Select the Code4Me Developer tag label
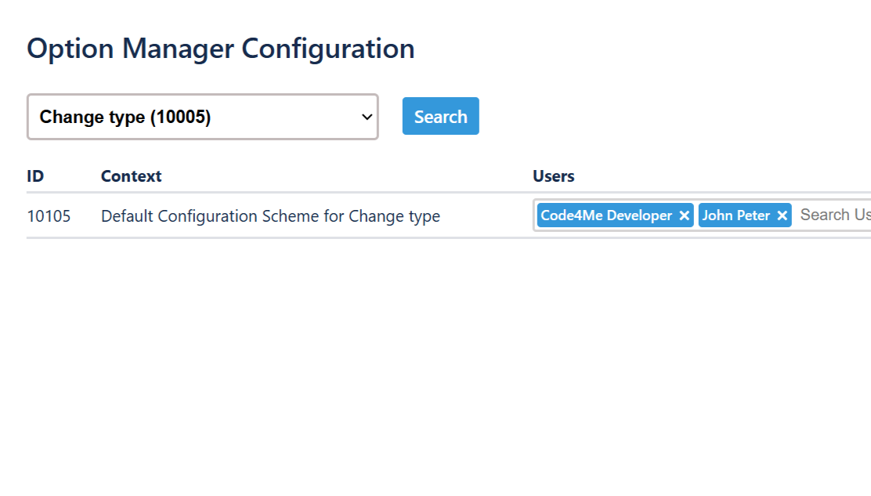 pos(606,215)
